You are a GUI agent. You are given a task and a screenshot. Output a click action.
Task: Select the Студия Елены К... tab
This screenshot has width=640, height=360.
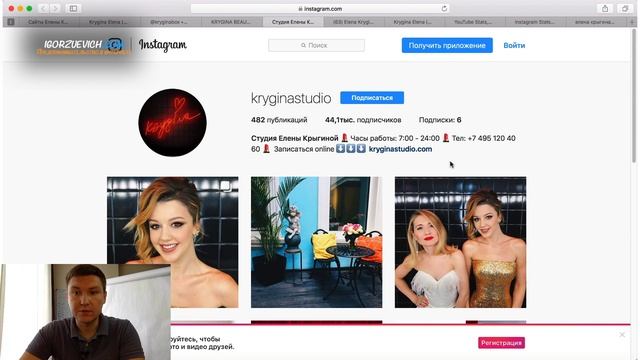point(293,22)
